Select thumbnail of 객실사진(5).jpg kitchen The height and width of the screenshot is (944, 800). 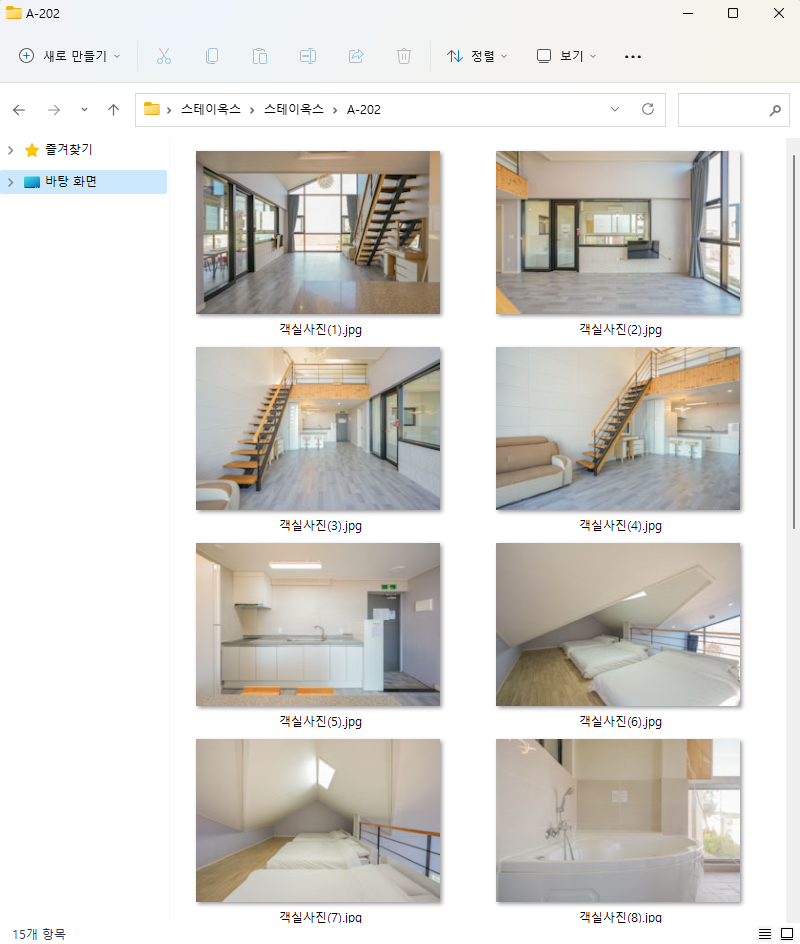coord(318,625)
